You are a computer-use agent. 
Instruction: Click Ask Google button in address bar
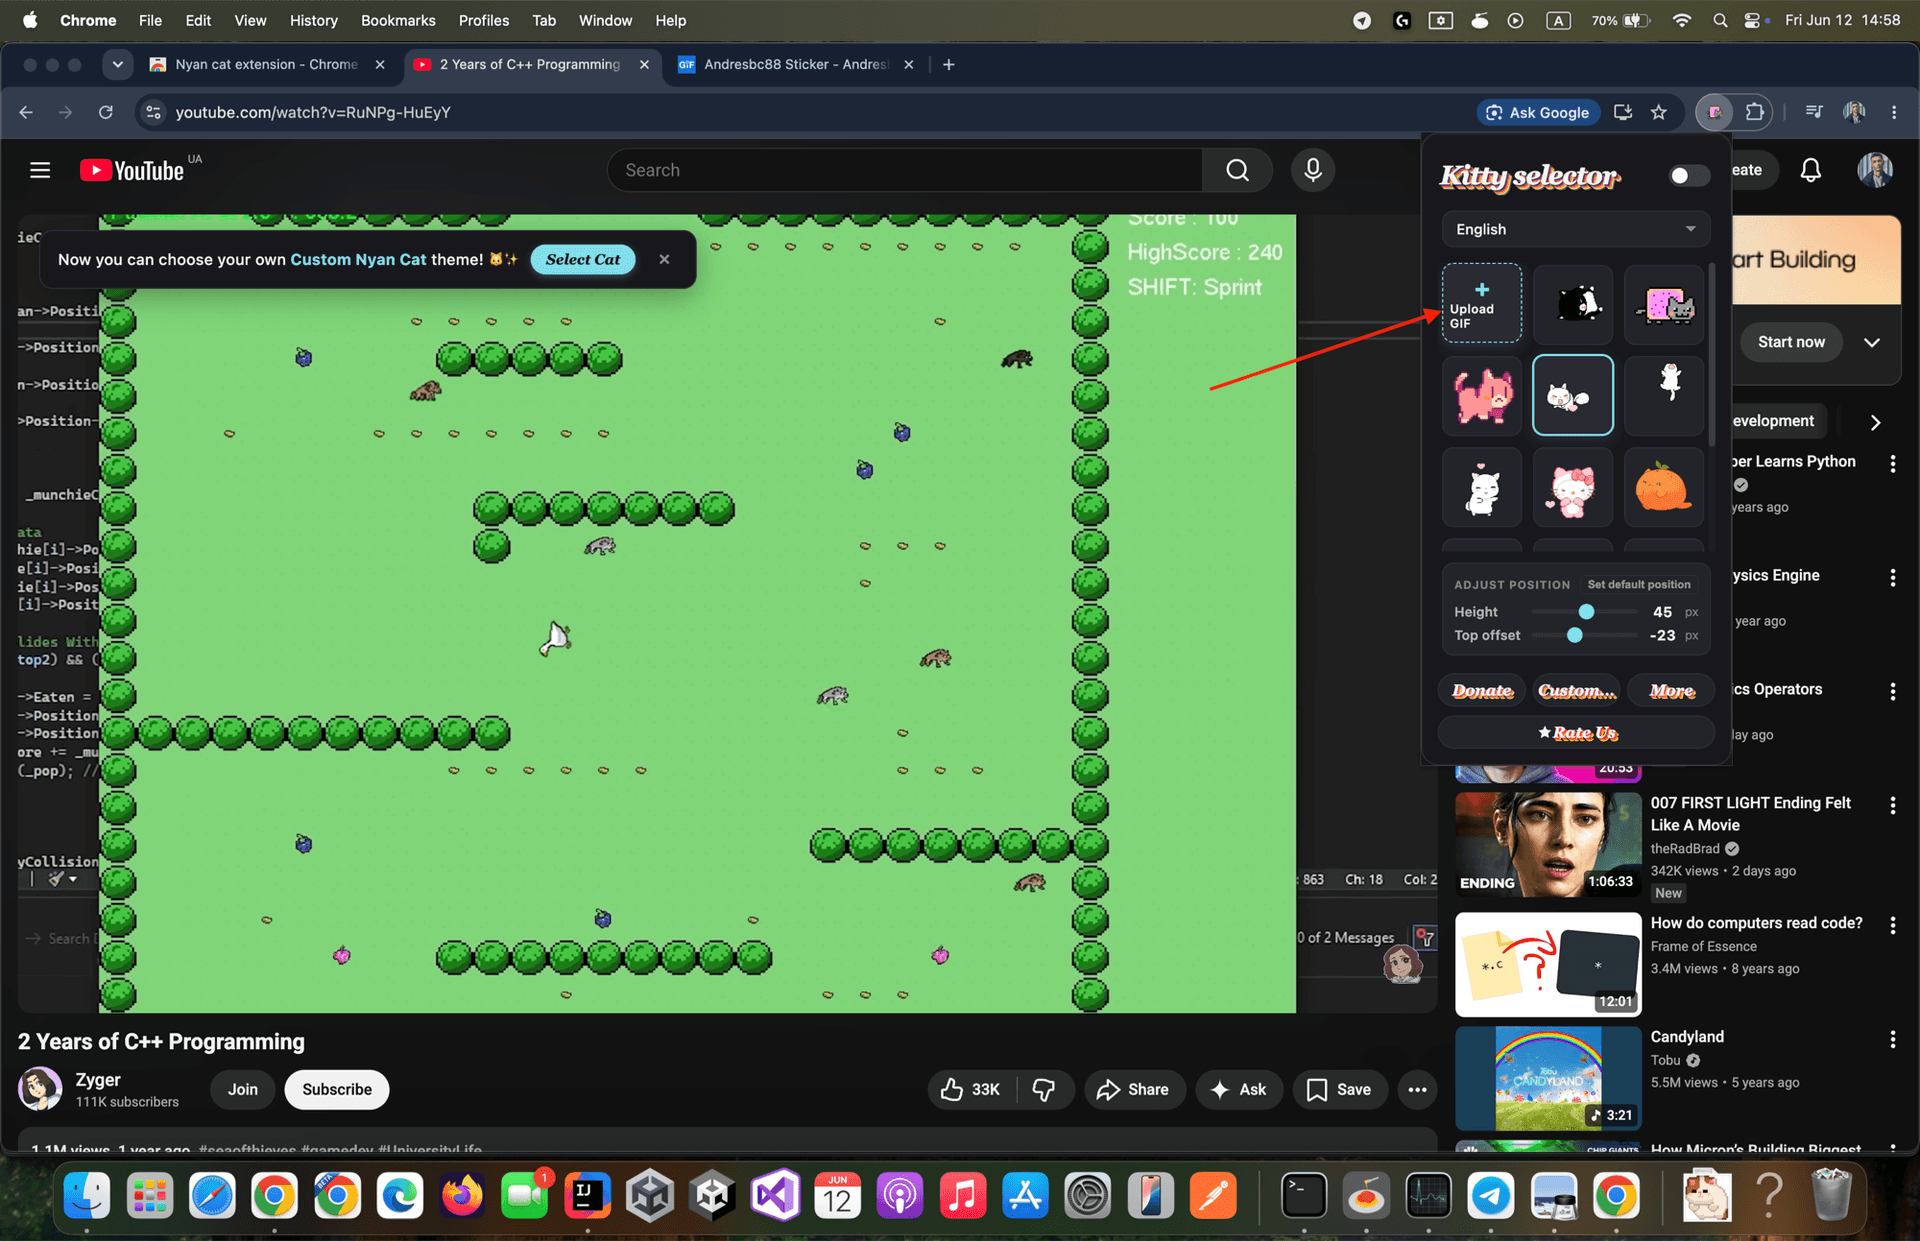1538,112
